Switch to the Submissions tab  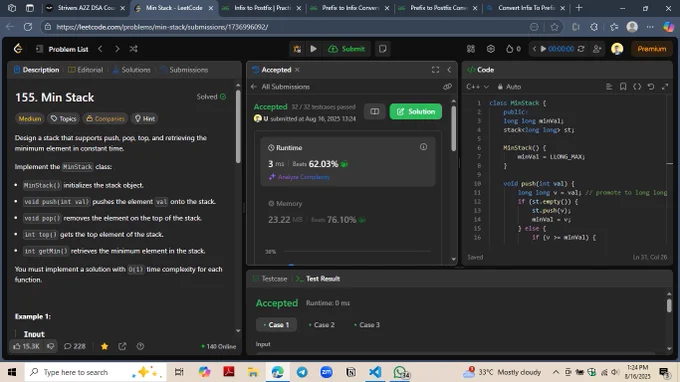coord(184,70)
